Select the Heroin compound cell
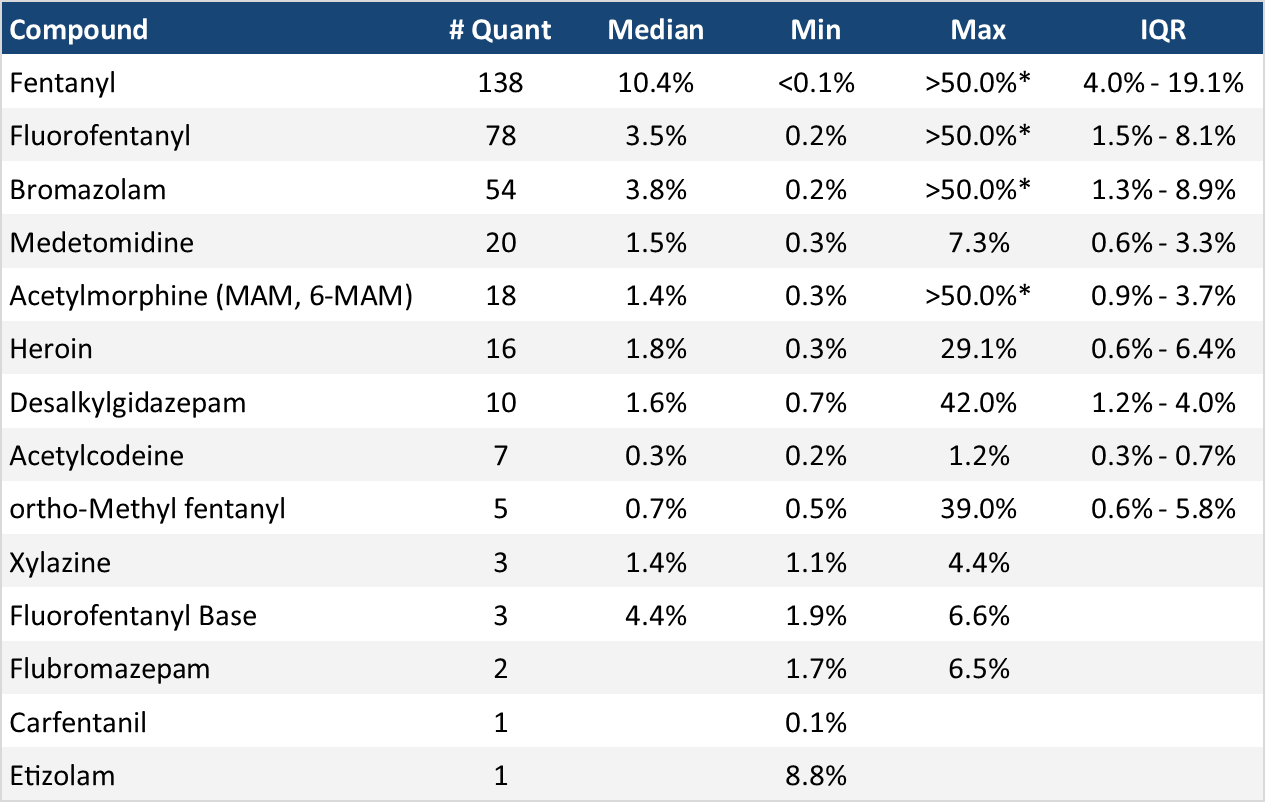 [51, 348]
